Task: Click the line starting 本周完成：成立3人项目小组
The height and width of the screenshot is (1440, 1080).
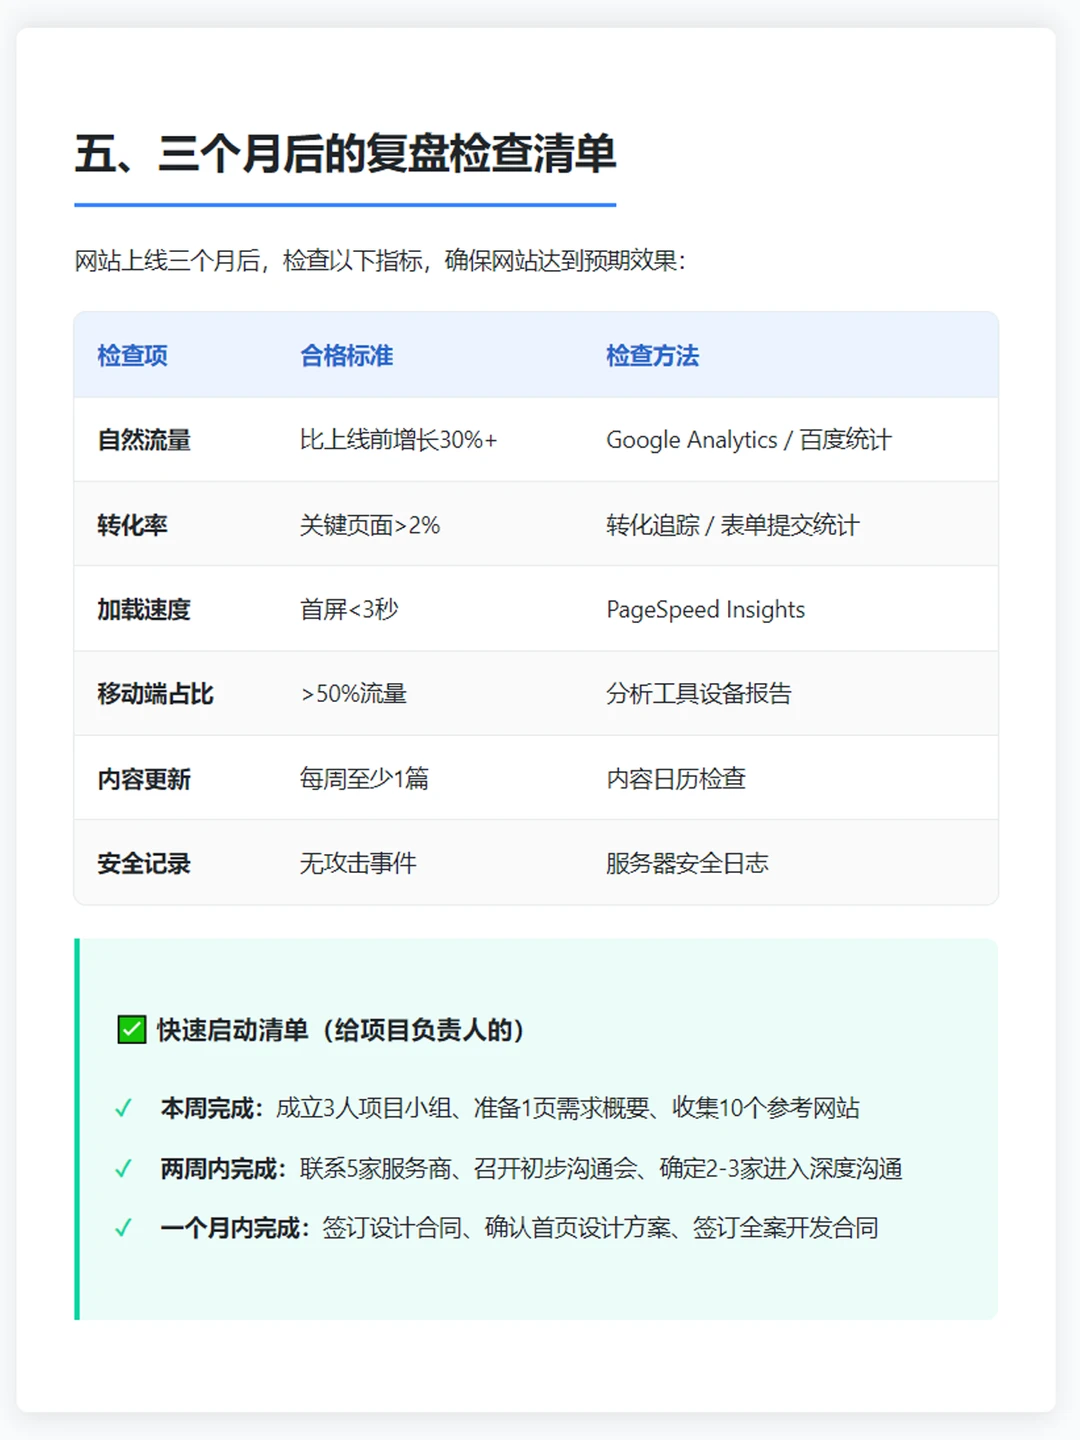Action: click(510, 1108)
